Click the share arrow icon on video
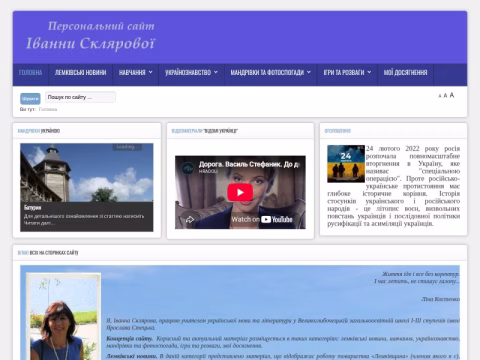 click(190, 219)
